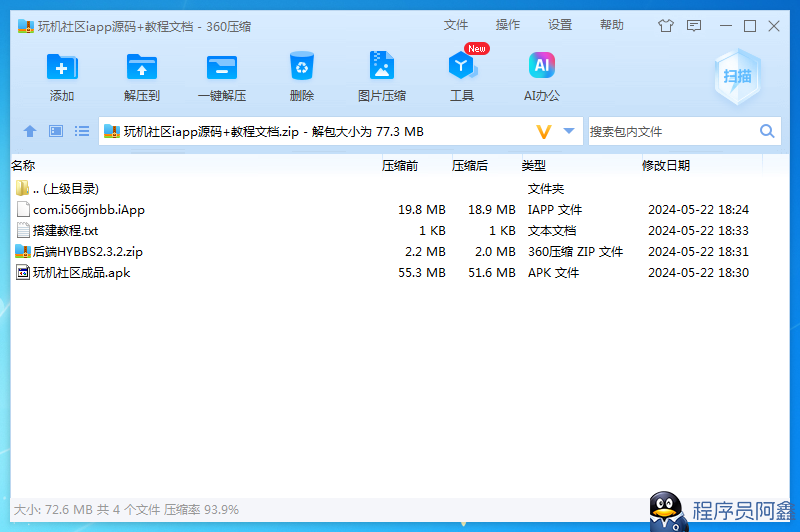
Task: Click the 360压缩 ZIP 文件 type cell
Action: [575, 251]
